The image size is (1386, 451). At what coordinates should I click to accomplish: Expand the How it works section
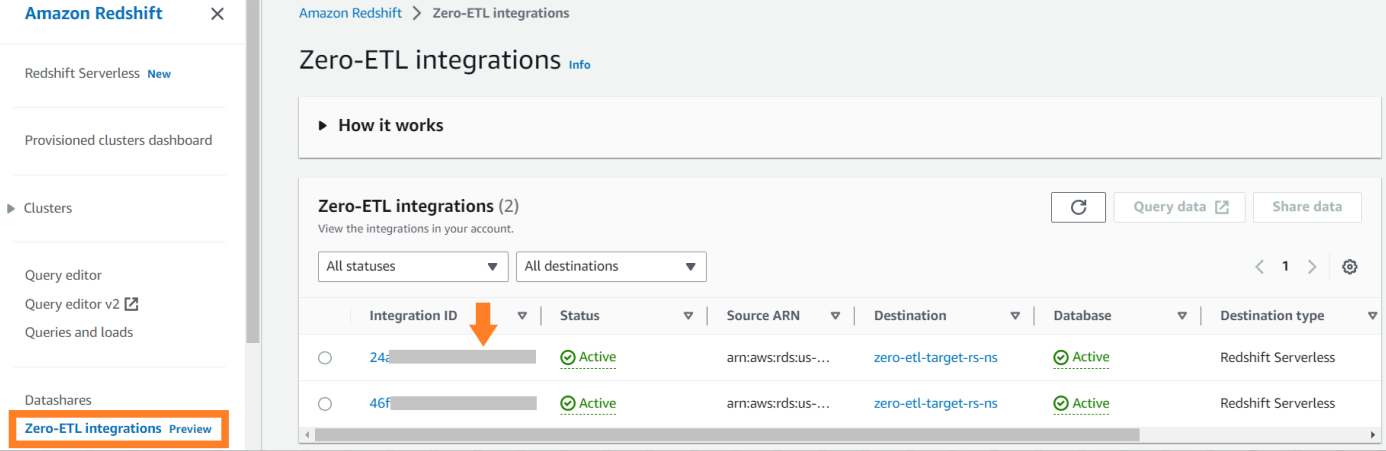pos(380,126)
